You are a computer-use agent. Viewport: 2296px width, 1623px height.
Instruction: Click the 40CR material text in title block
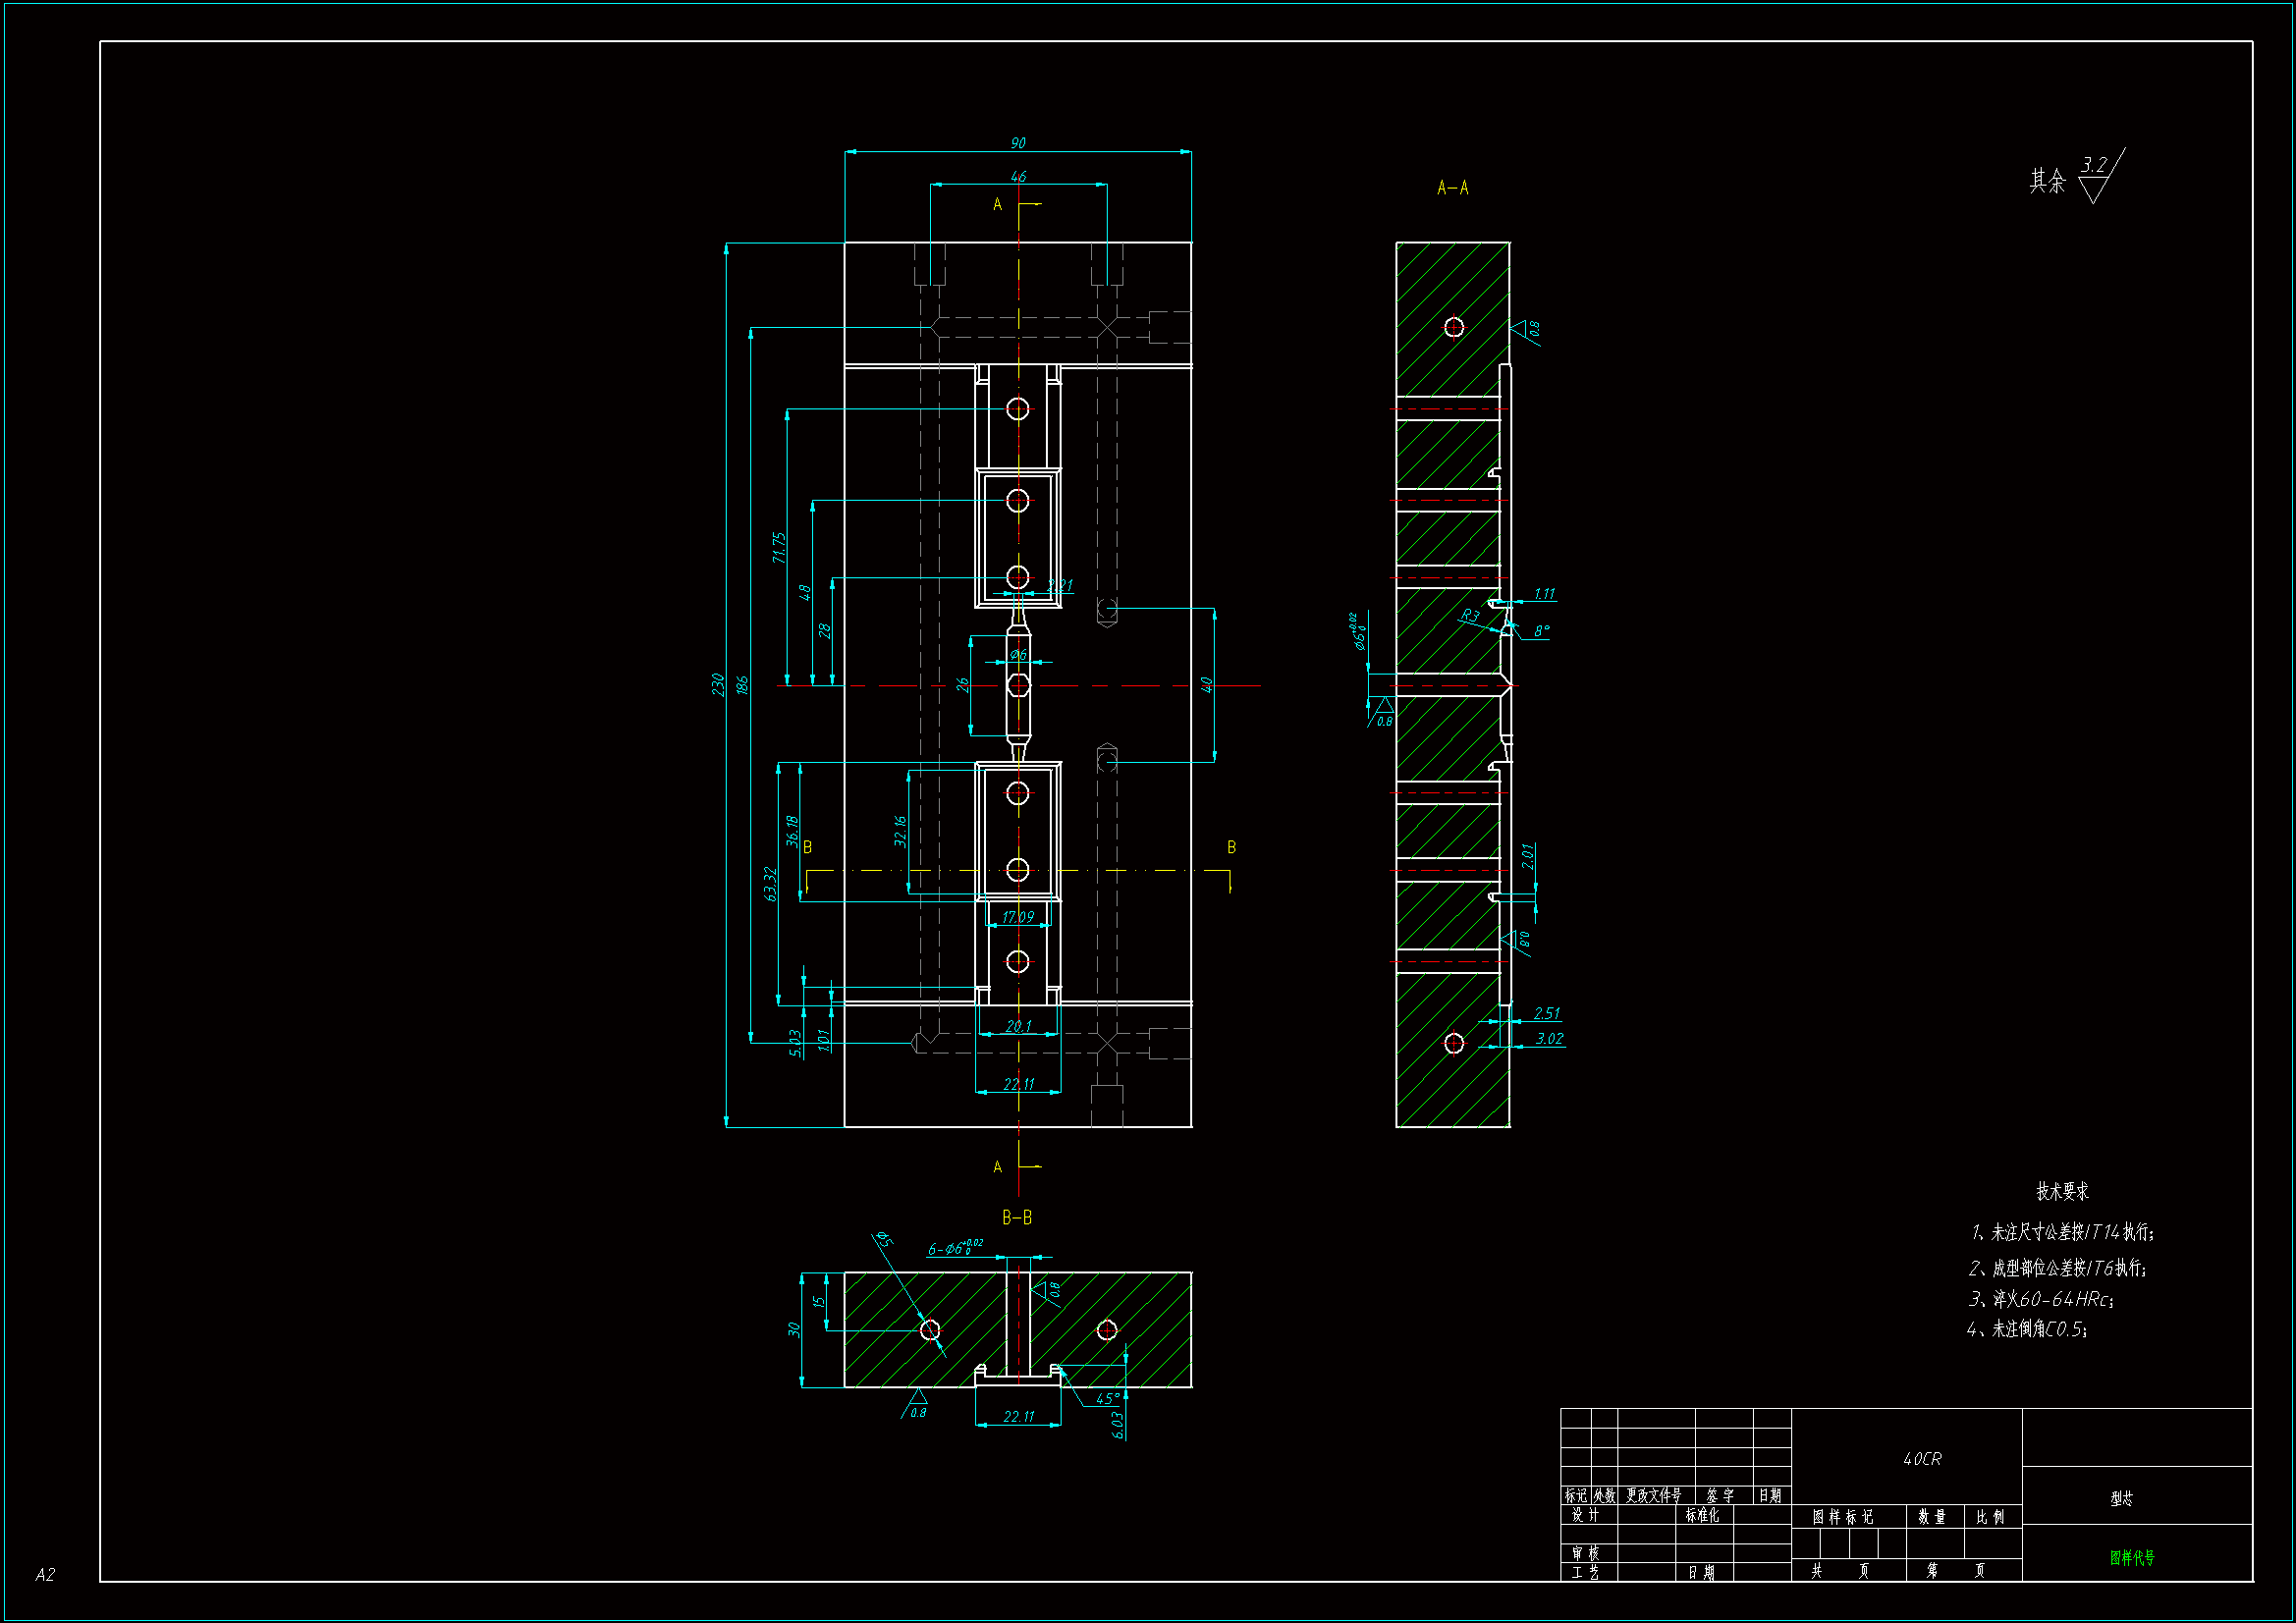point(1922,1459)
